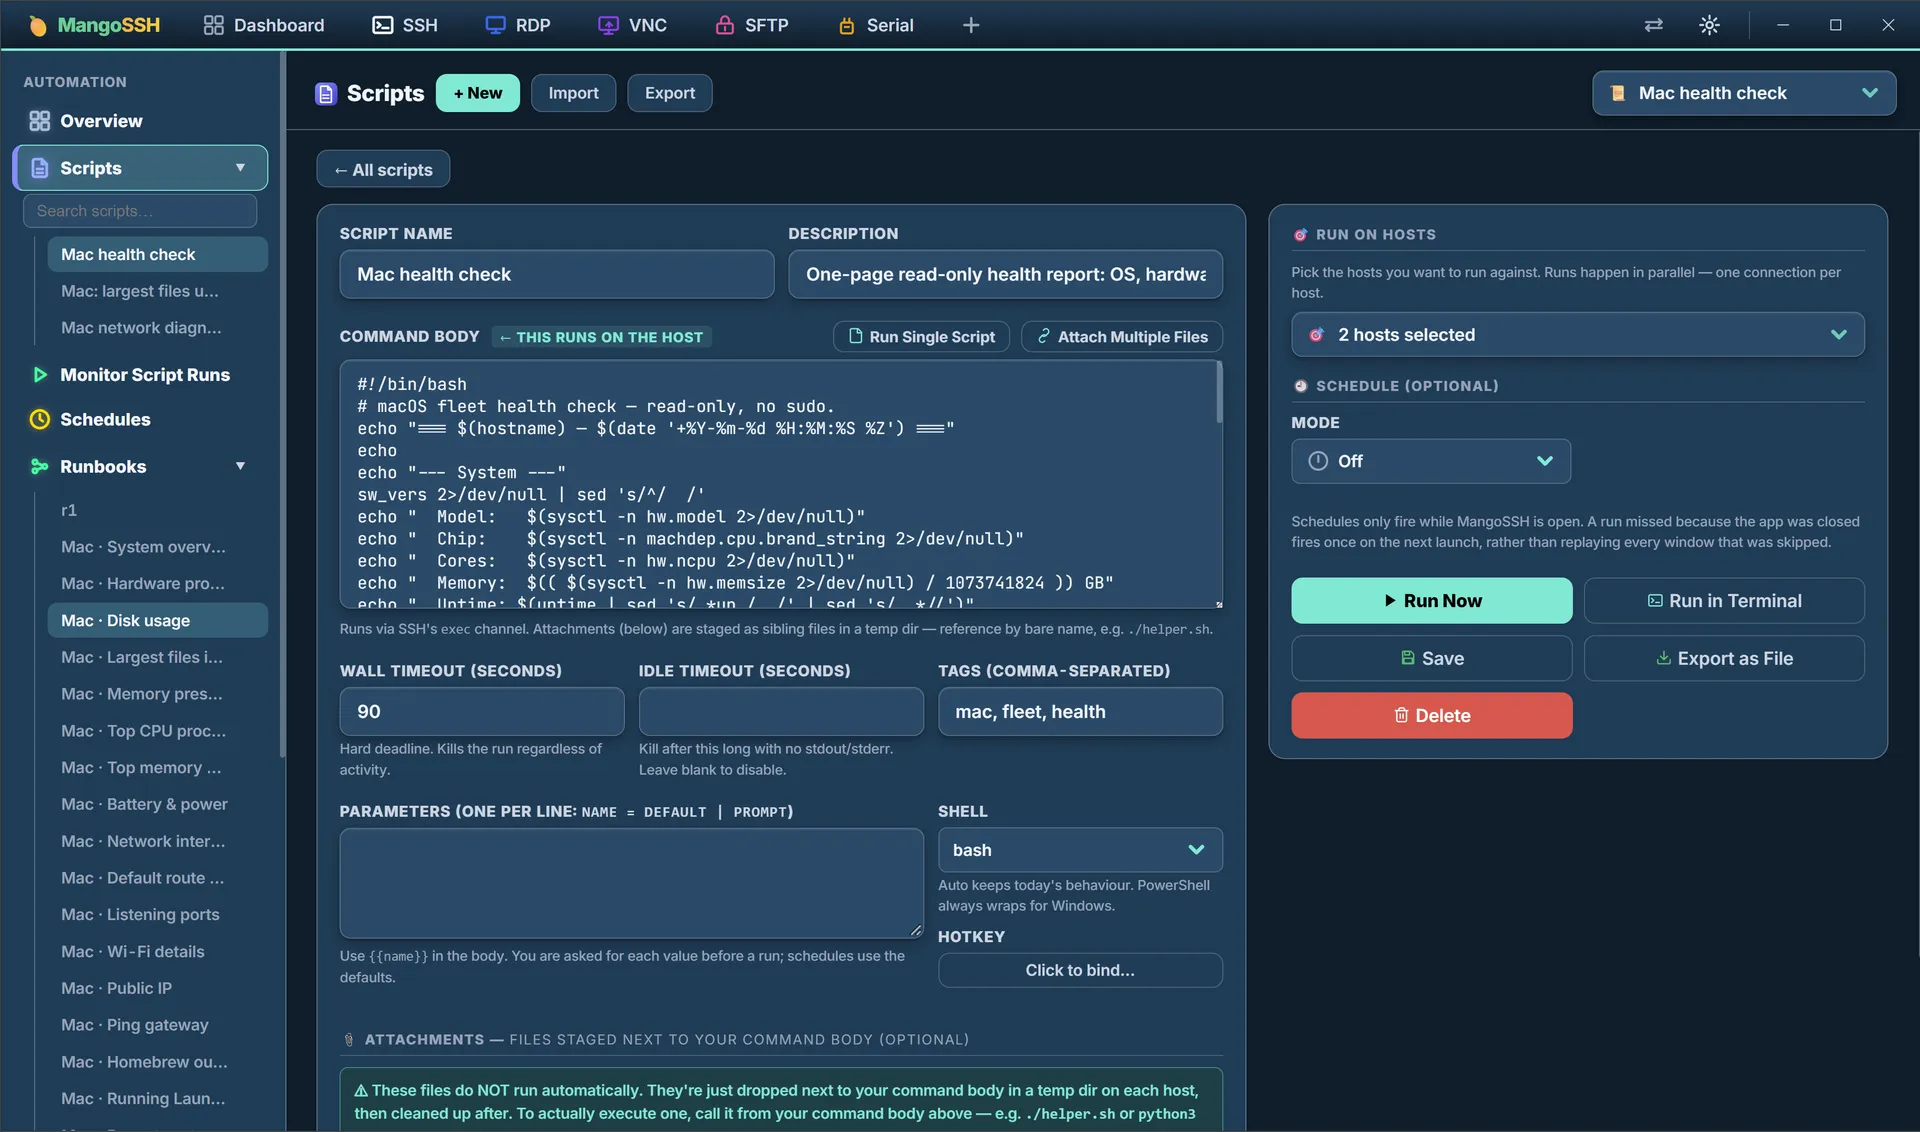Open the Mac health check script selector

(x=1743, y=93)
